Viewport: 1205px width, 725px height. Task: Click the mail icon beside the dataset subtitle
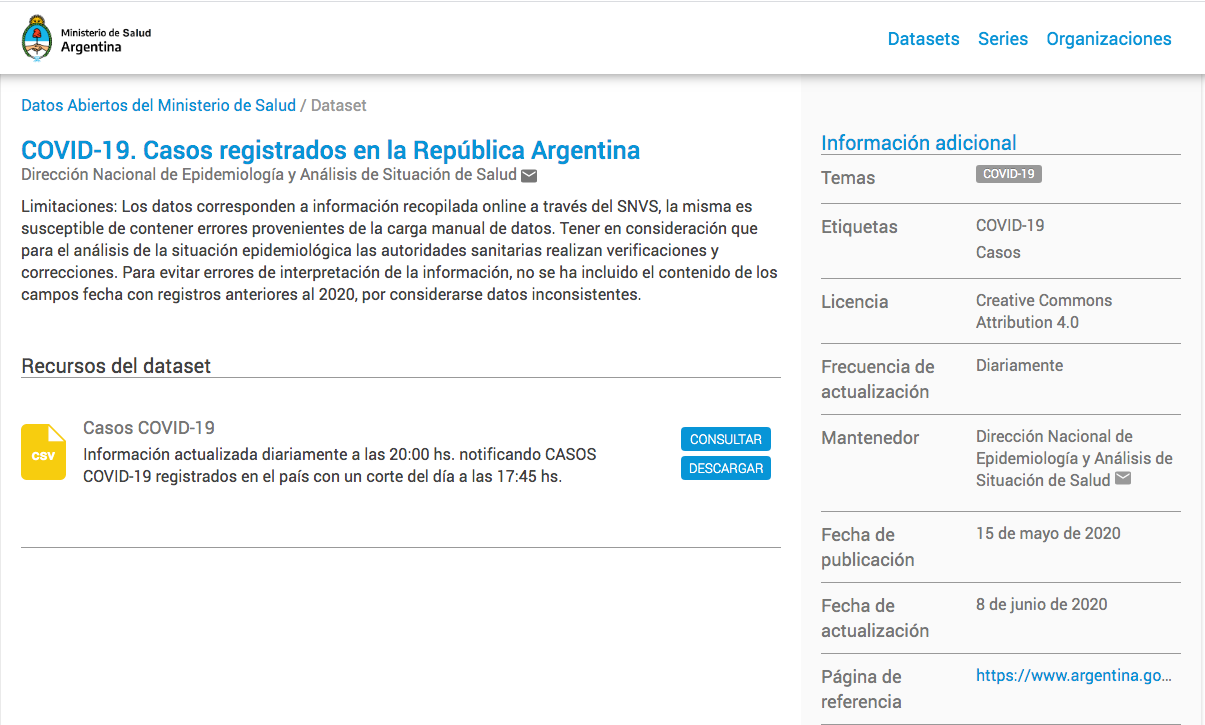pyautogui.click(x=530, y=176)
